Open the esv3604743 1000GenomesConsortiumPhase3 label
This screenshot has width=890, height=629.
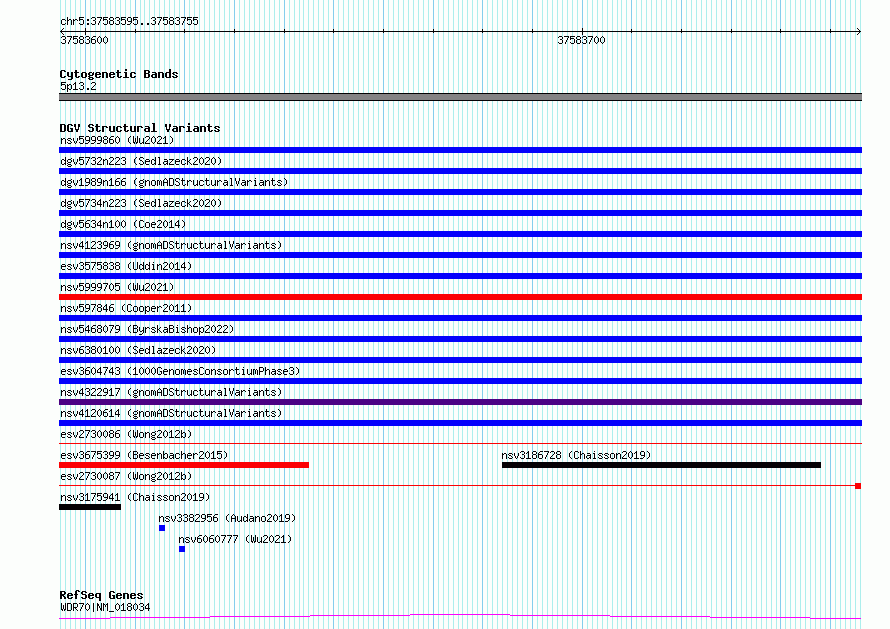[180, 371]
